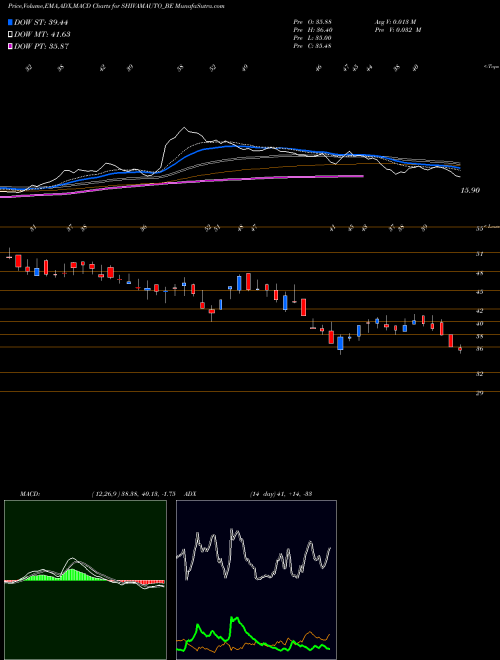Image resolution: width=500 pixels, height=660 pixels.
Task: Click the peak of the white price line
Action: tap(184, 128)
